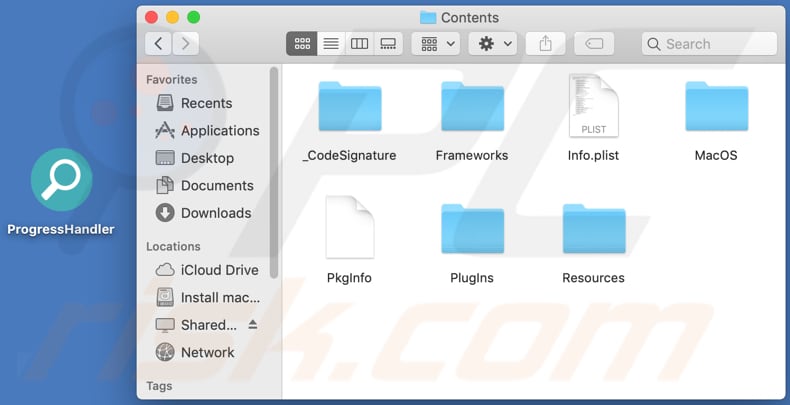Viewport: 790px width, 405px height.
Task: Select the PkgInfo file icon
Action: point(350,227)
